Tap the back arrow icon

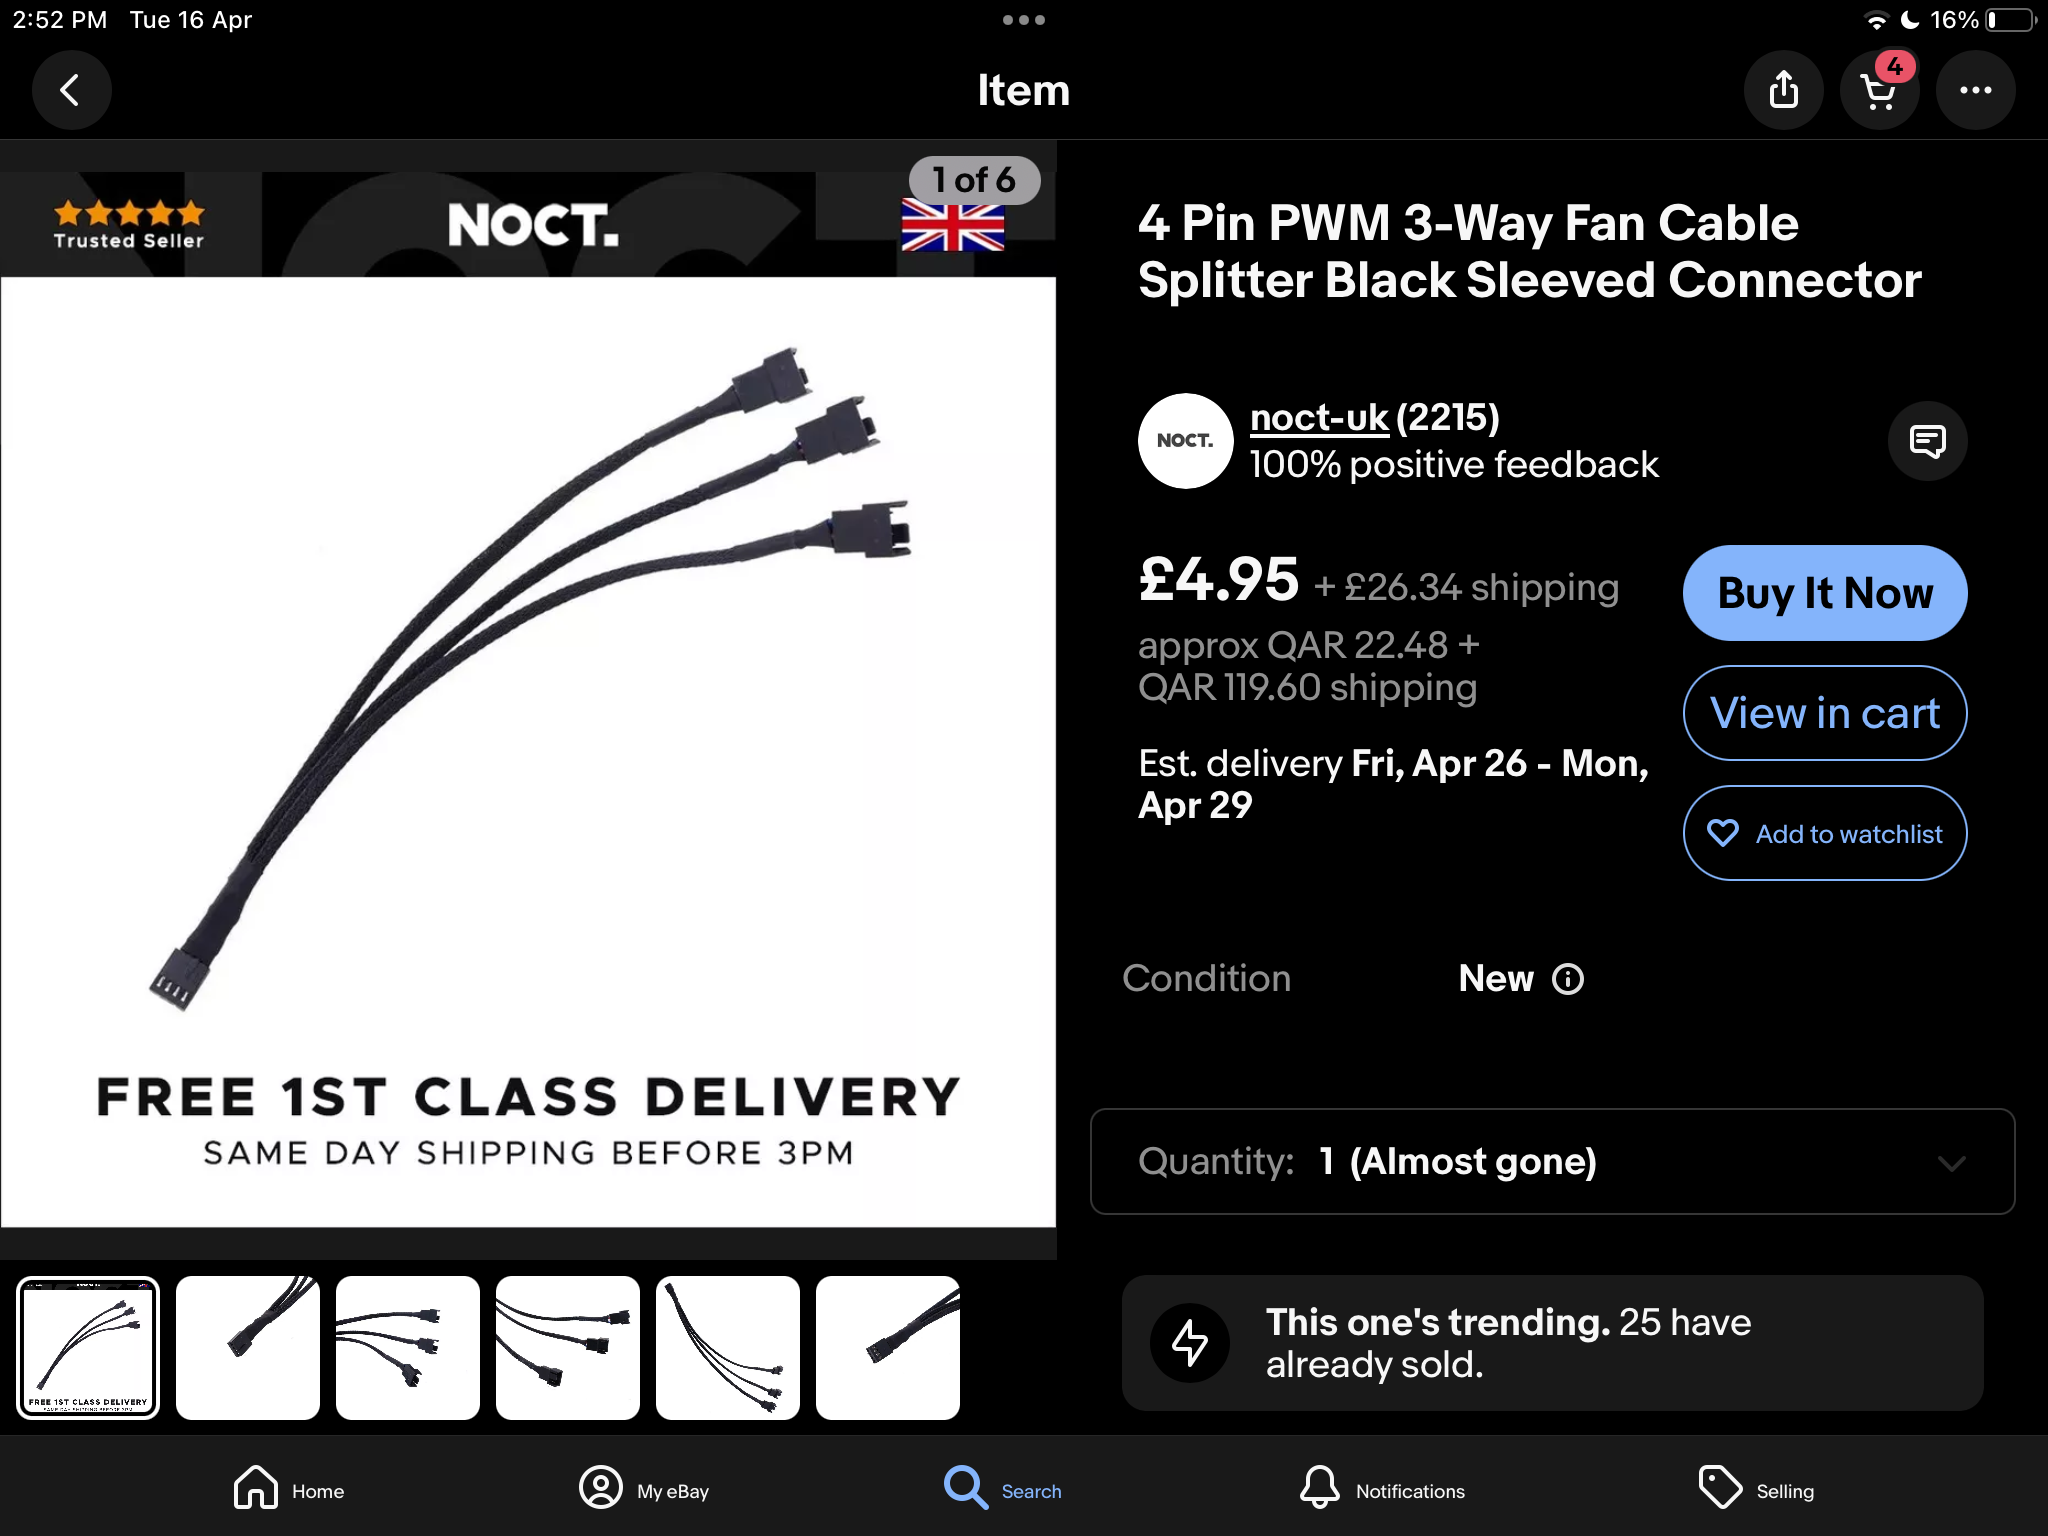click(71, 91)
